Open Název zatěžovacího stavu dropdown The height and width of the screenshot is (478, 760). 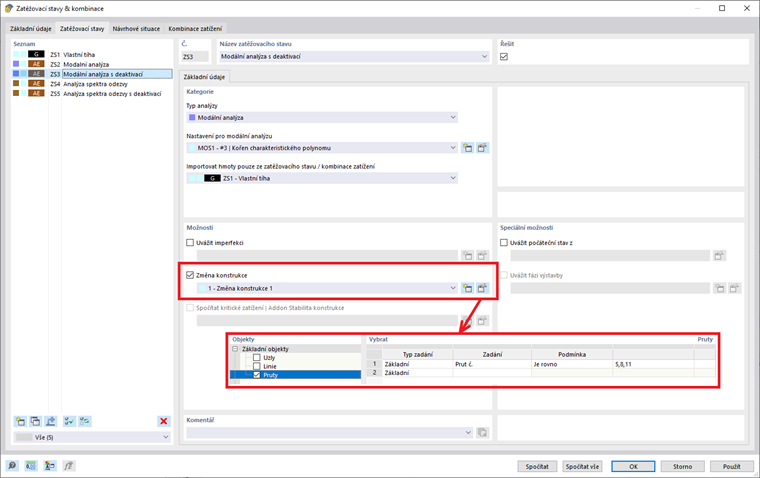tap(484, 56)
